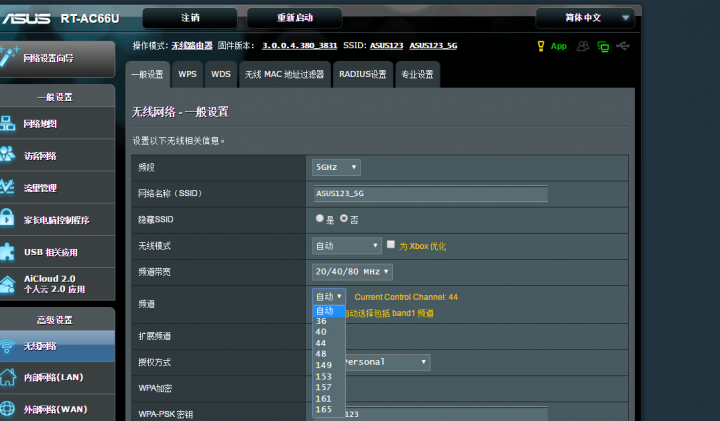720x421 pixels.
Task: Open 外部网络(WAN) in the sidebar
Action: (56, 409)
